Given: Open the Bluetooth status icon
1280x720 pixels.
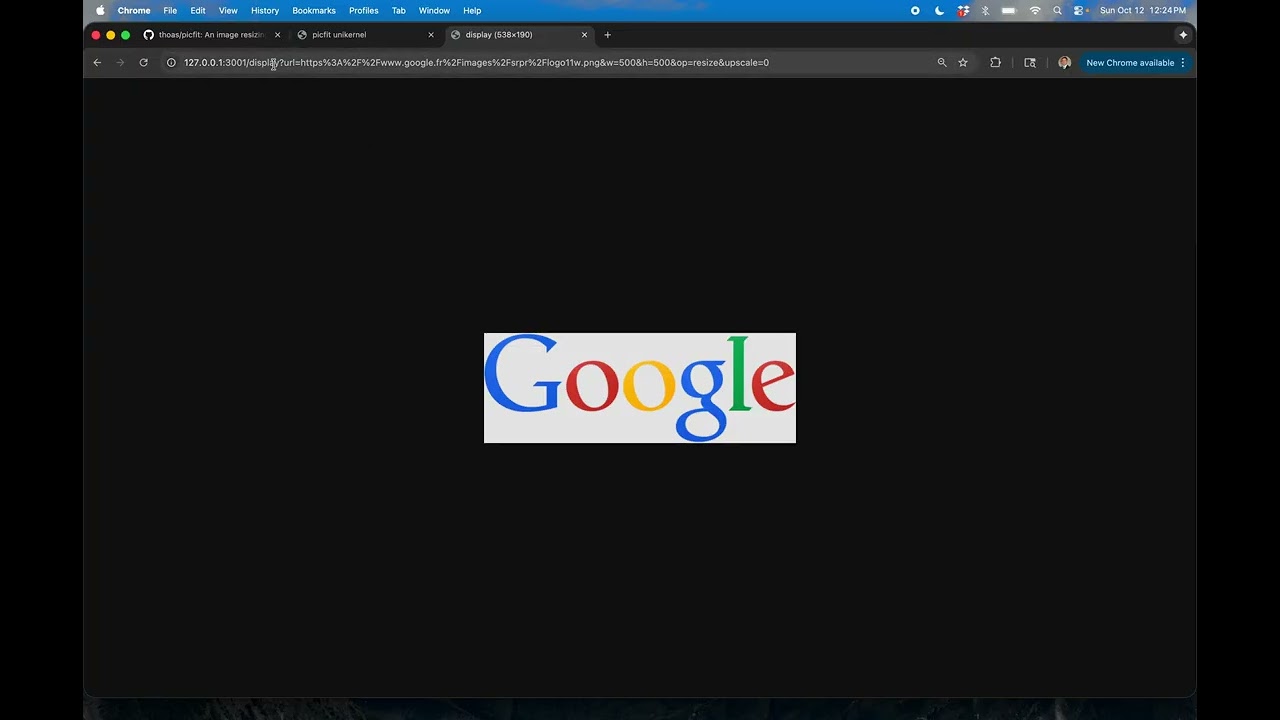Looking at the screenshot, I should pos(985,11).
